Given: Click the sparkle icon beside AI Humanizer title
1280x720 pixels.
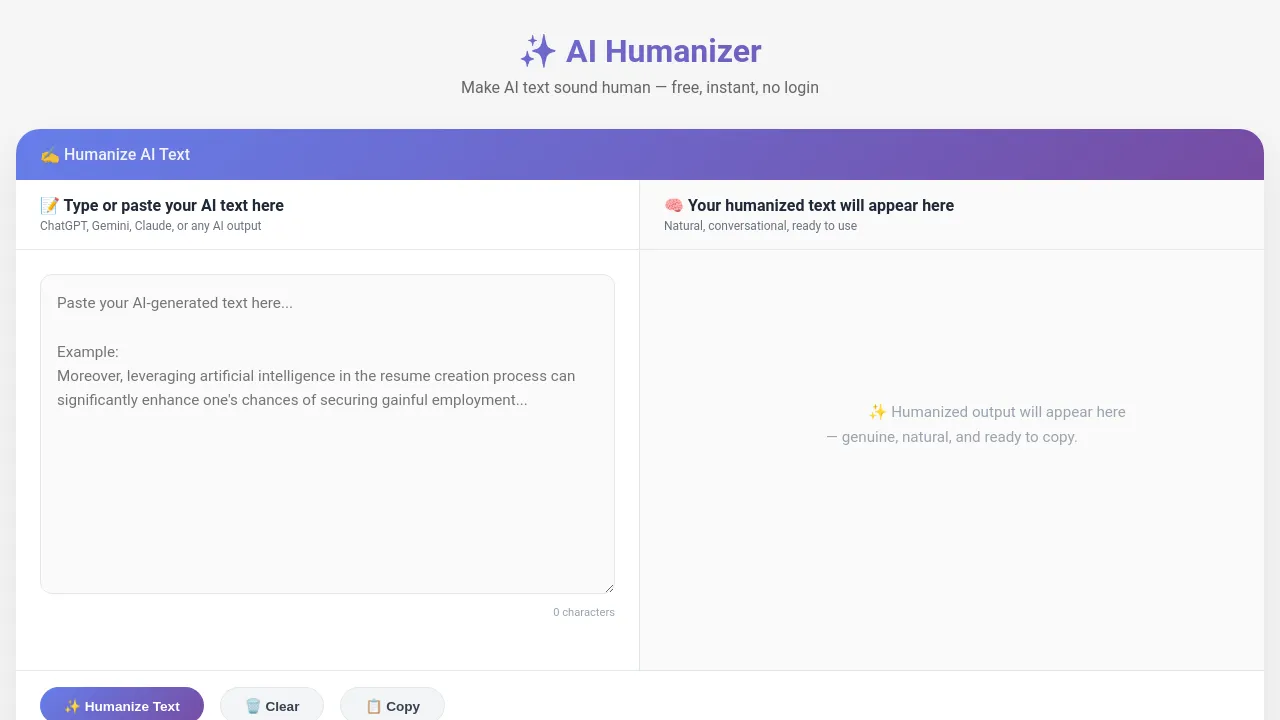Looking at the screenshot, I should [538, 51].
